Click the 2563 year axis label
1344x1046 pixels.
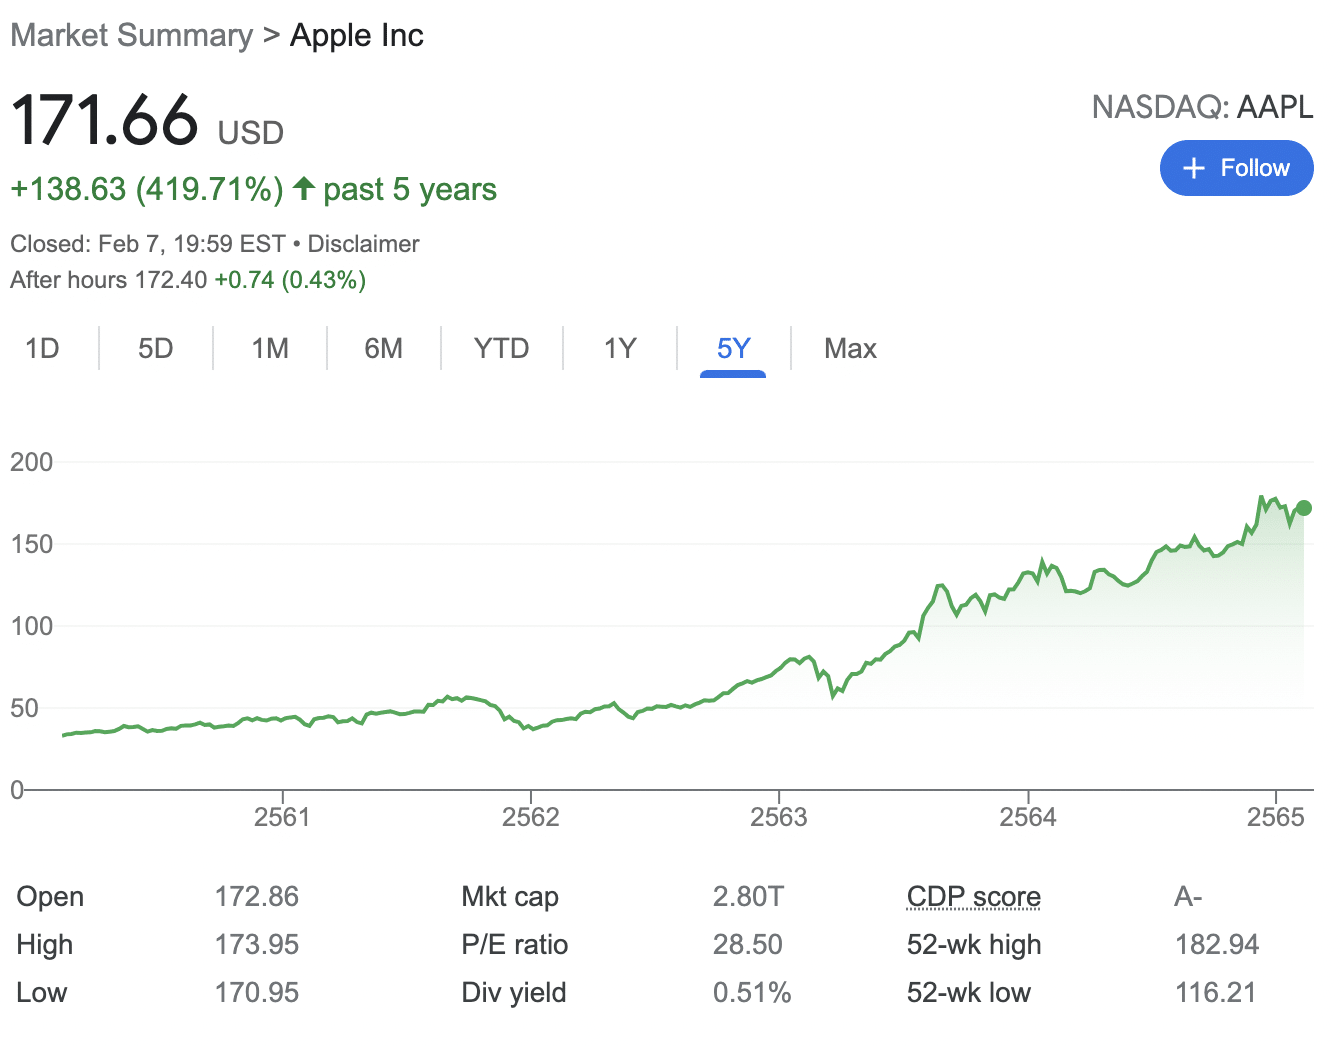[x=779, y=817]
